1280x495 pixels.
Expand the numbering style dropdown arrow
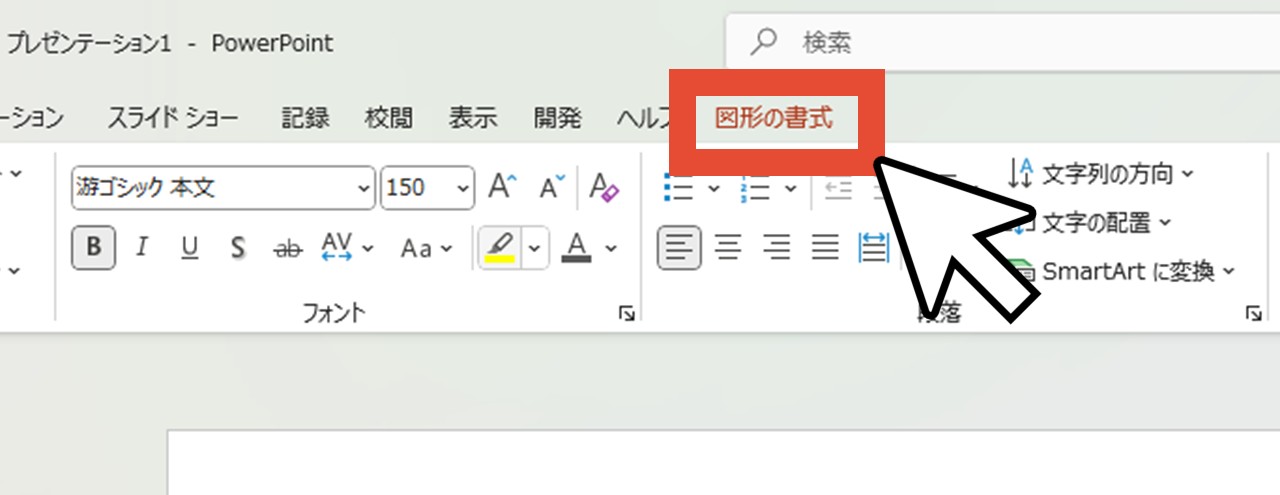click(789, 187)
